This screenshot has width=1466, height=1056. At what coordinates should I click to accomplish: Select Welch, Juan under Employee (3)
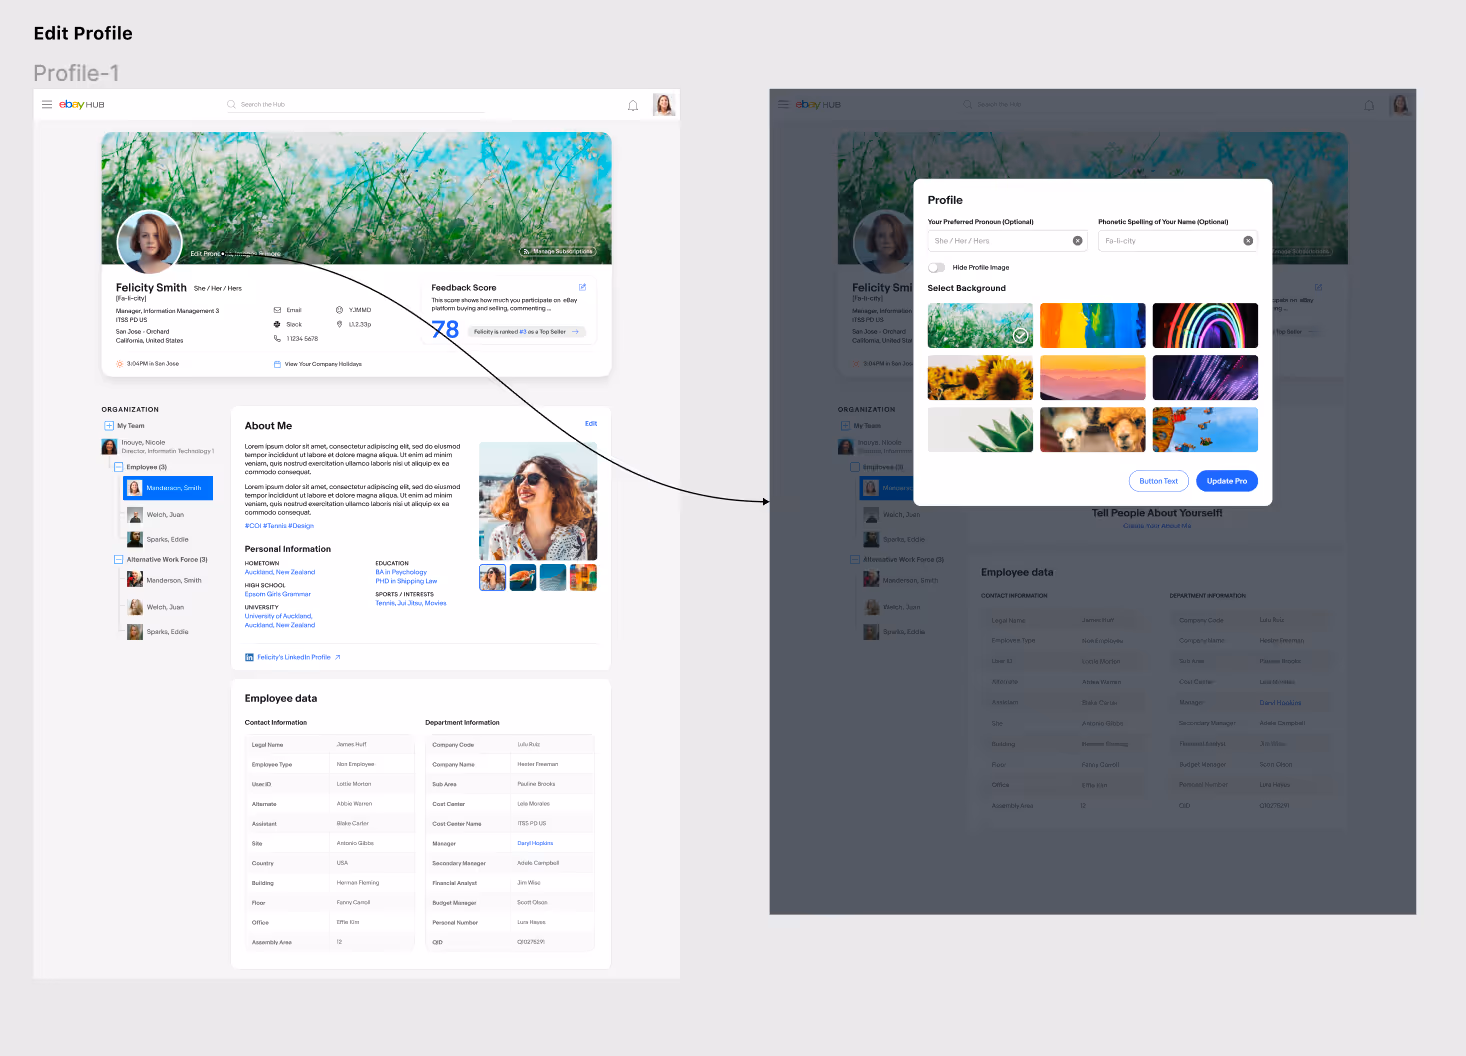coord(156,515)
